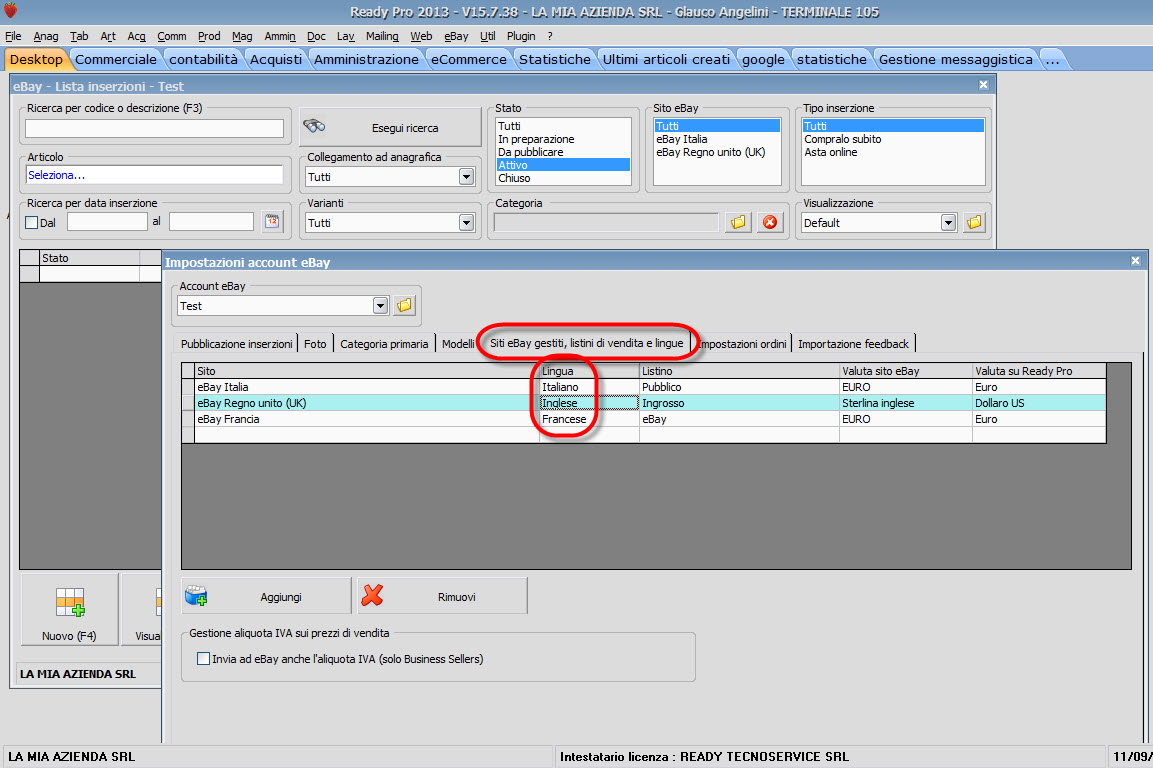Image resolution: width=1153 pixels, height=768 pixels.
Task: Click the Aggiungi button
Action: (266, 596)
